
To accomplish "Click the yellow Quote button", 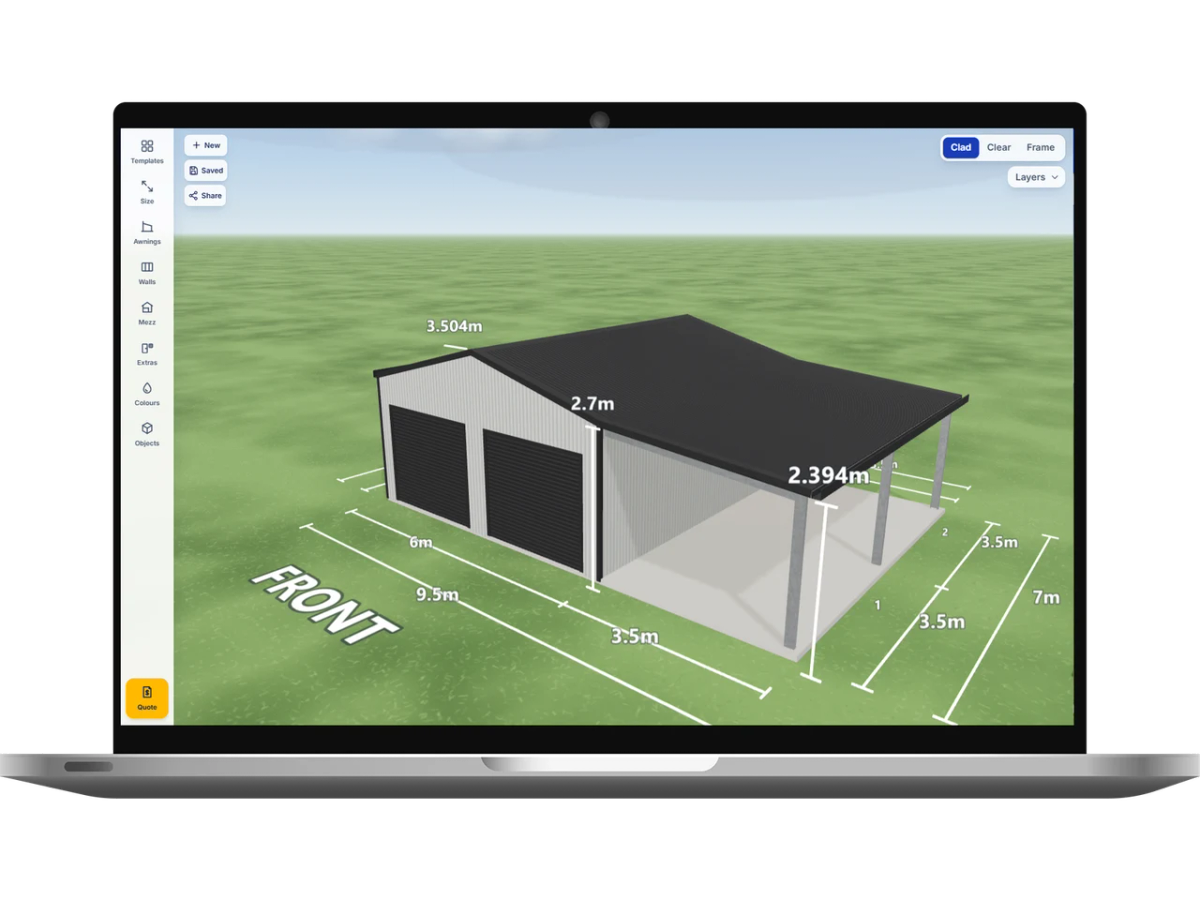I will point(147,698).
